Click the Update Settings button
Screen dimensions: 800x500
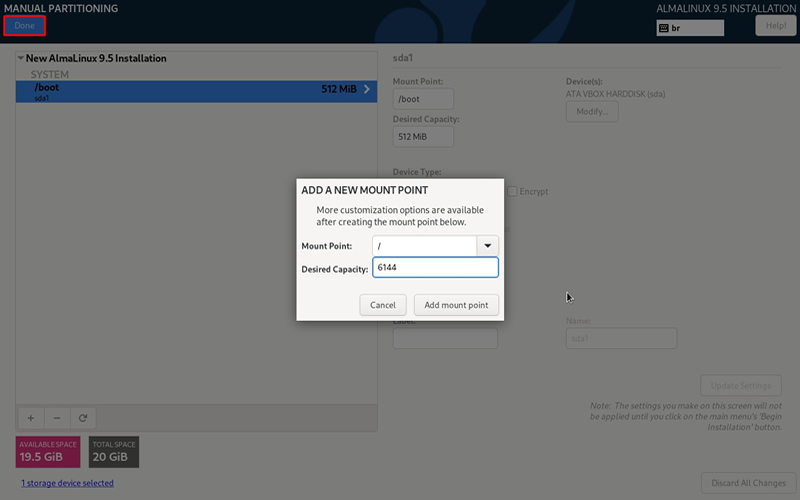(x=741, y=386)
